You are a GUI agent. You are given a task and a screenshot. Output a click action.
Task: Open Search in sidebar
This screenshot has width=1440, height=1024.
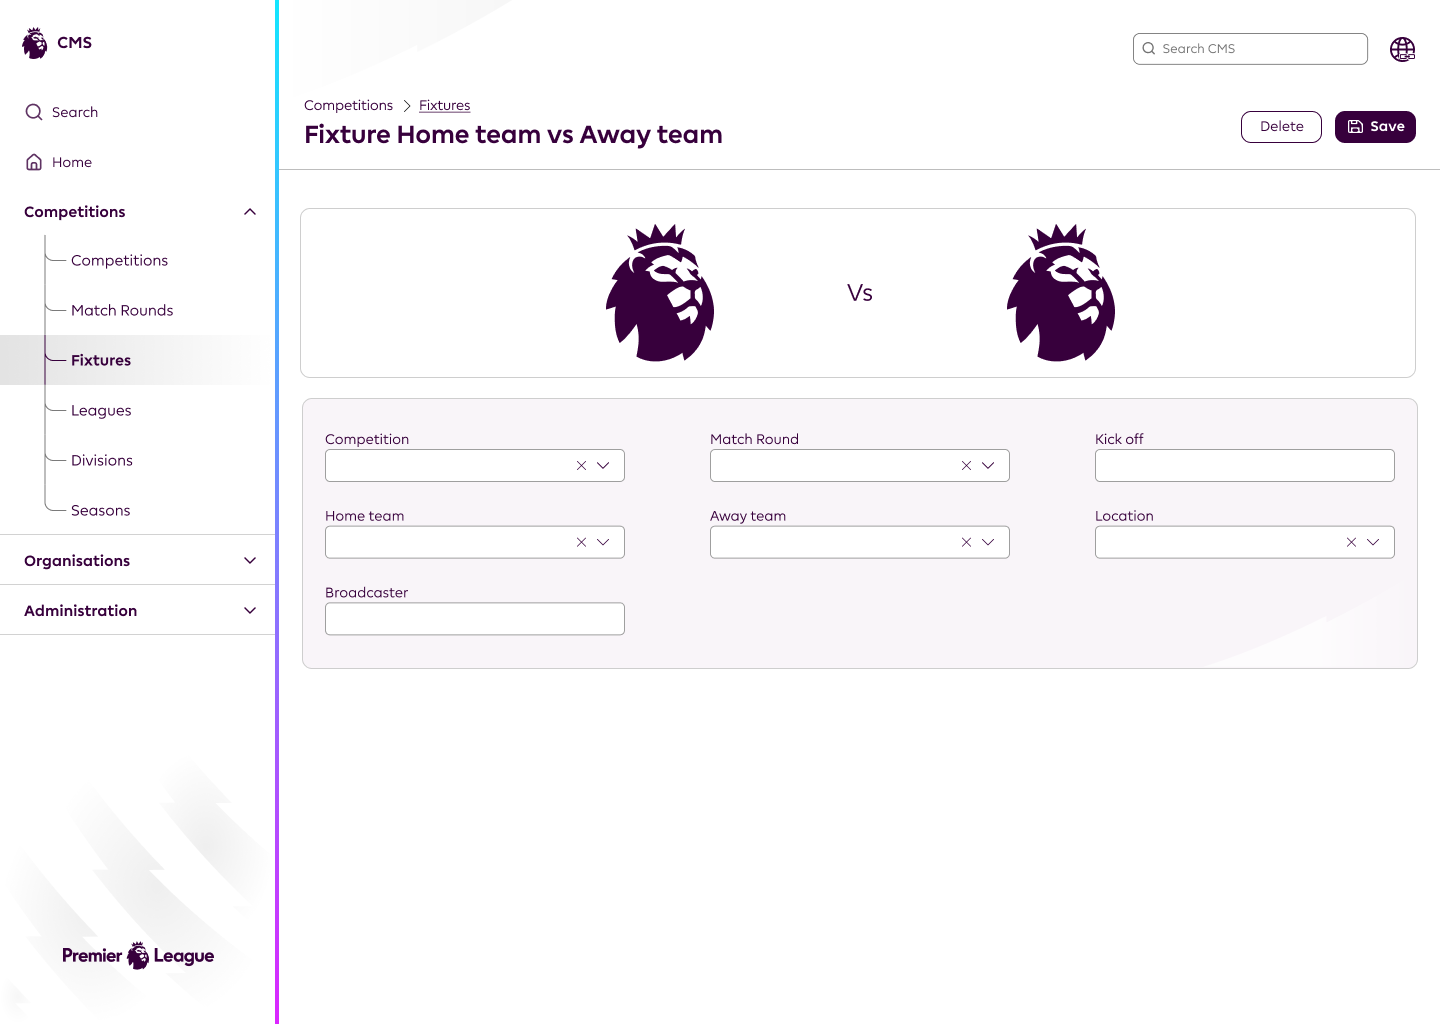pyautogui.click(x=75, y=112)
